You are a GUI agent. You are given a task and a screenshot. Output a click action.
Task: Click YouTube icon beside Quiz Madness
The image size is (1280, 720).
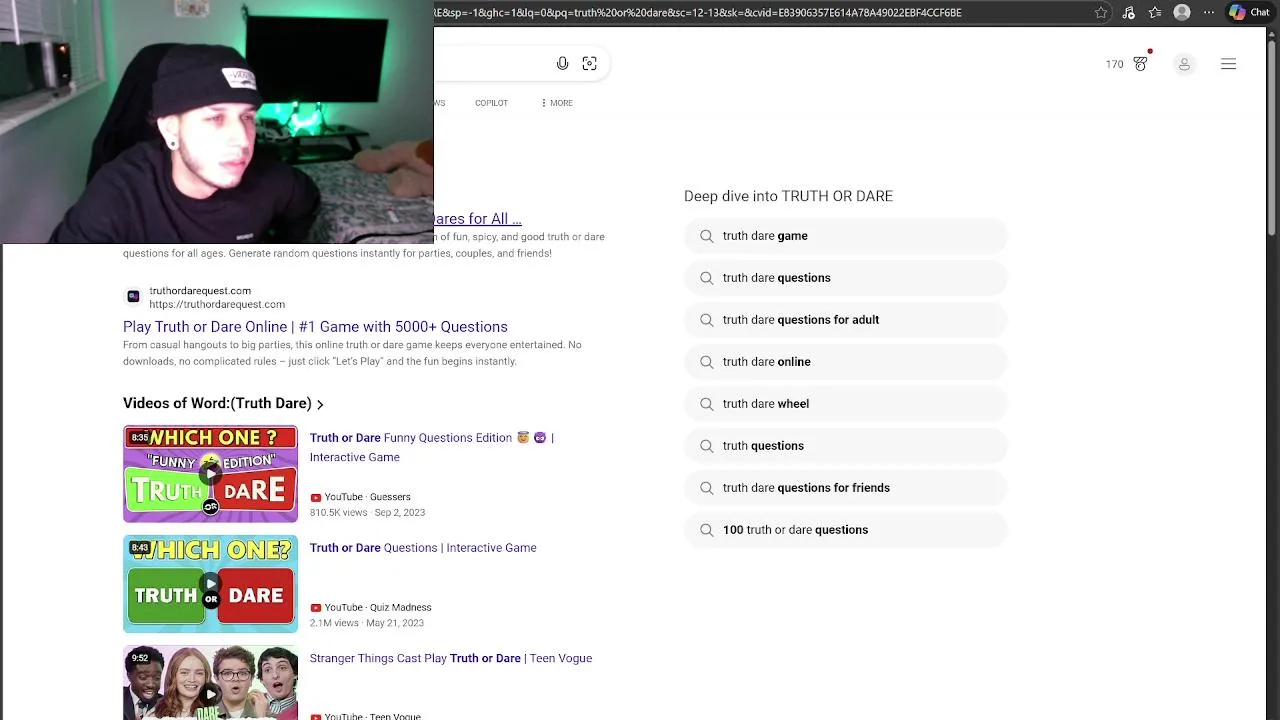[315, 608]
